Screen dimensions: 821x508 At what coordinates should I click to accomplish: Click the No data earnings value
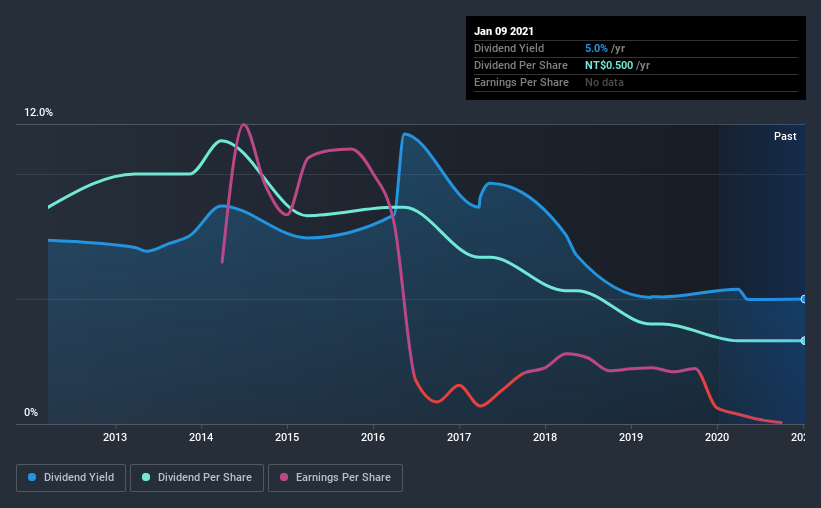pyautogui.click(x=604, y=82)
